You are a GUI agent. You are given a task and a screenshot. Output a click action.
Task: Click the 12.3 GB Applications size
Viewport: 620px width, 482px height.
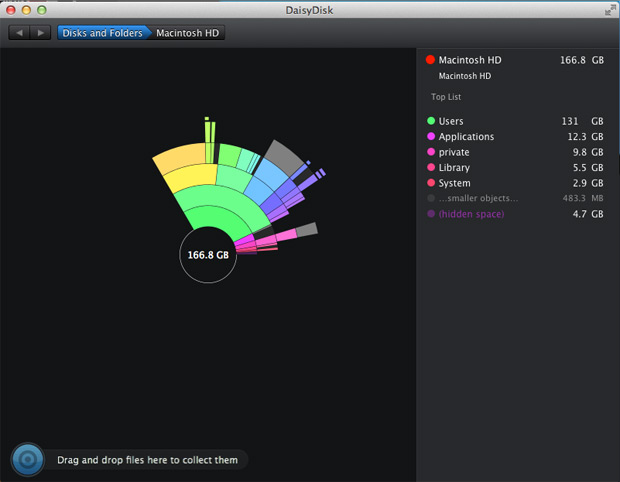tap(585, 136)
